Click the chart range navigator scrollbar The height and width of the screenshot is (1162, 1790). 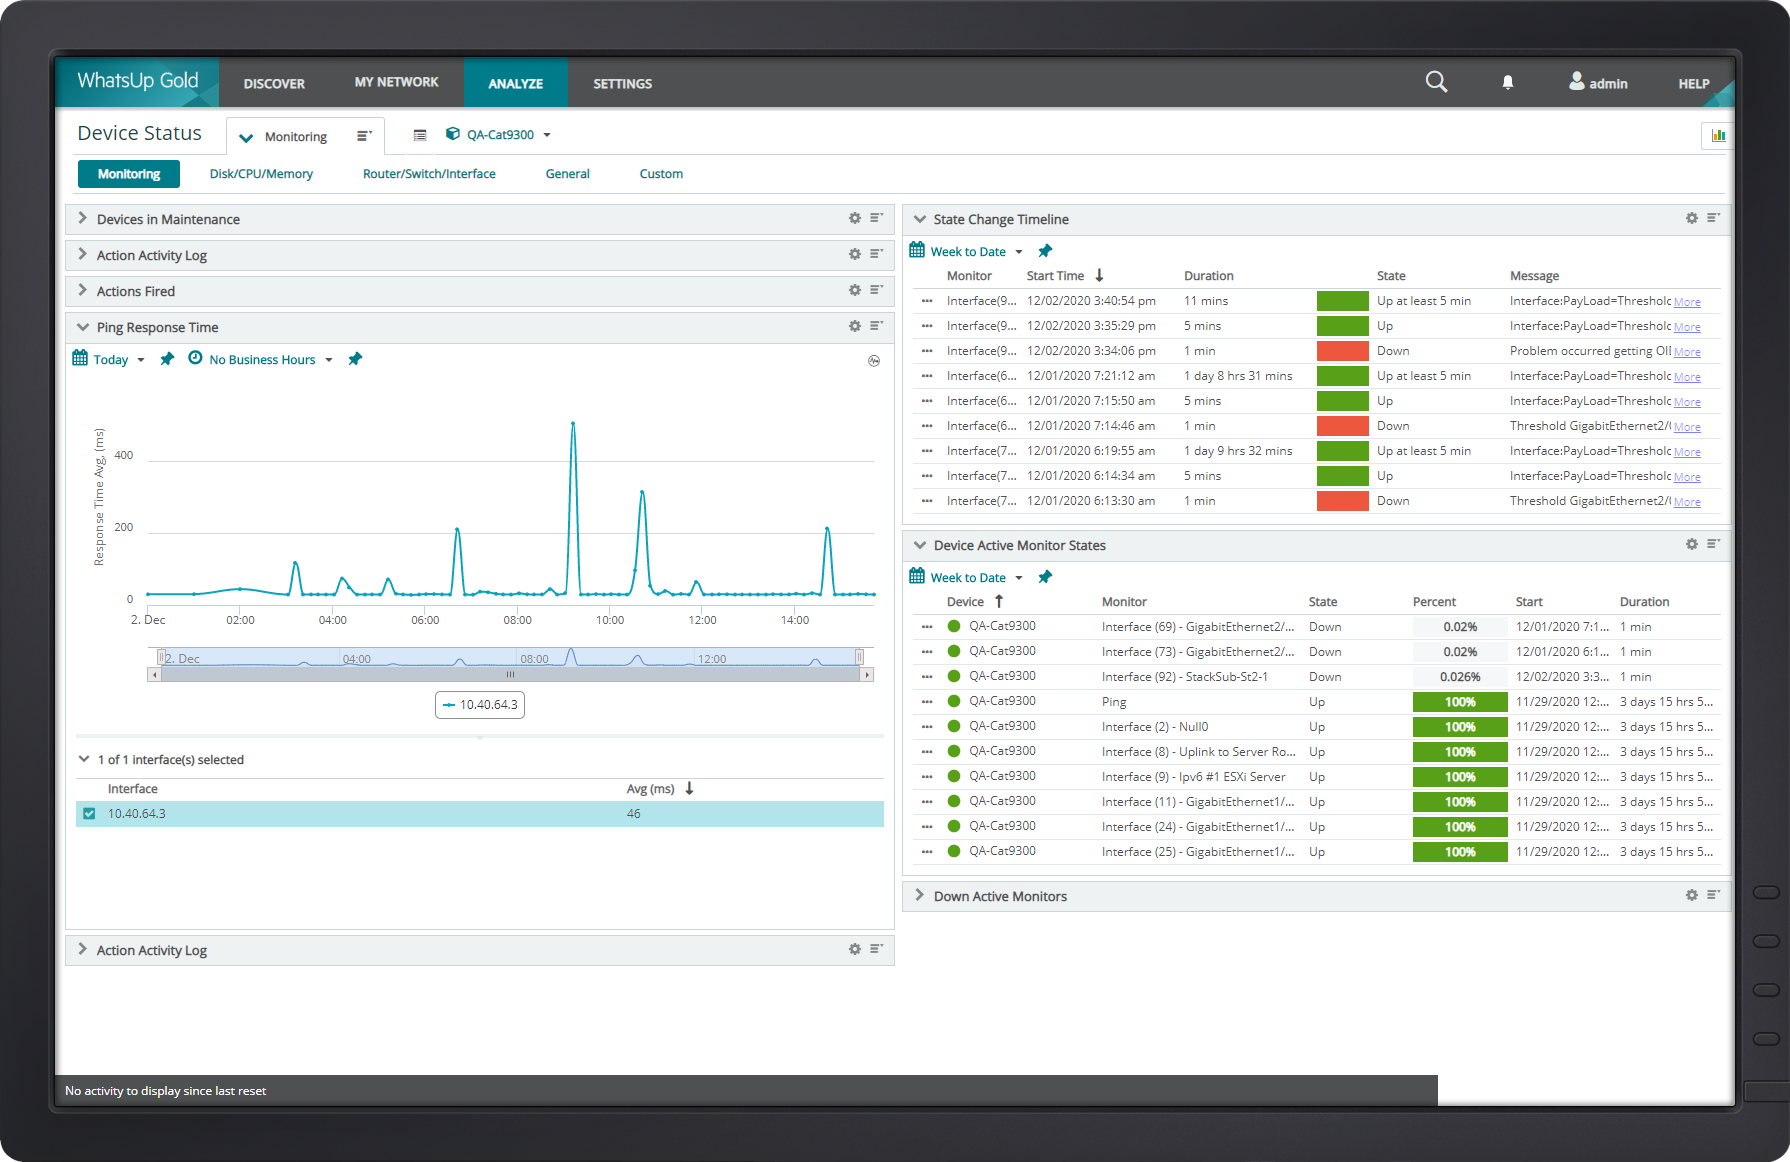[x=510, y=675]
